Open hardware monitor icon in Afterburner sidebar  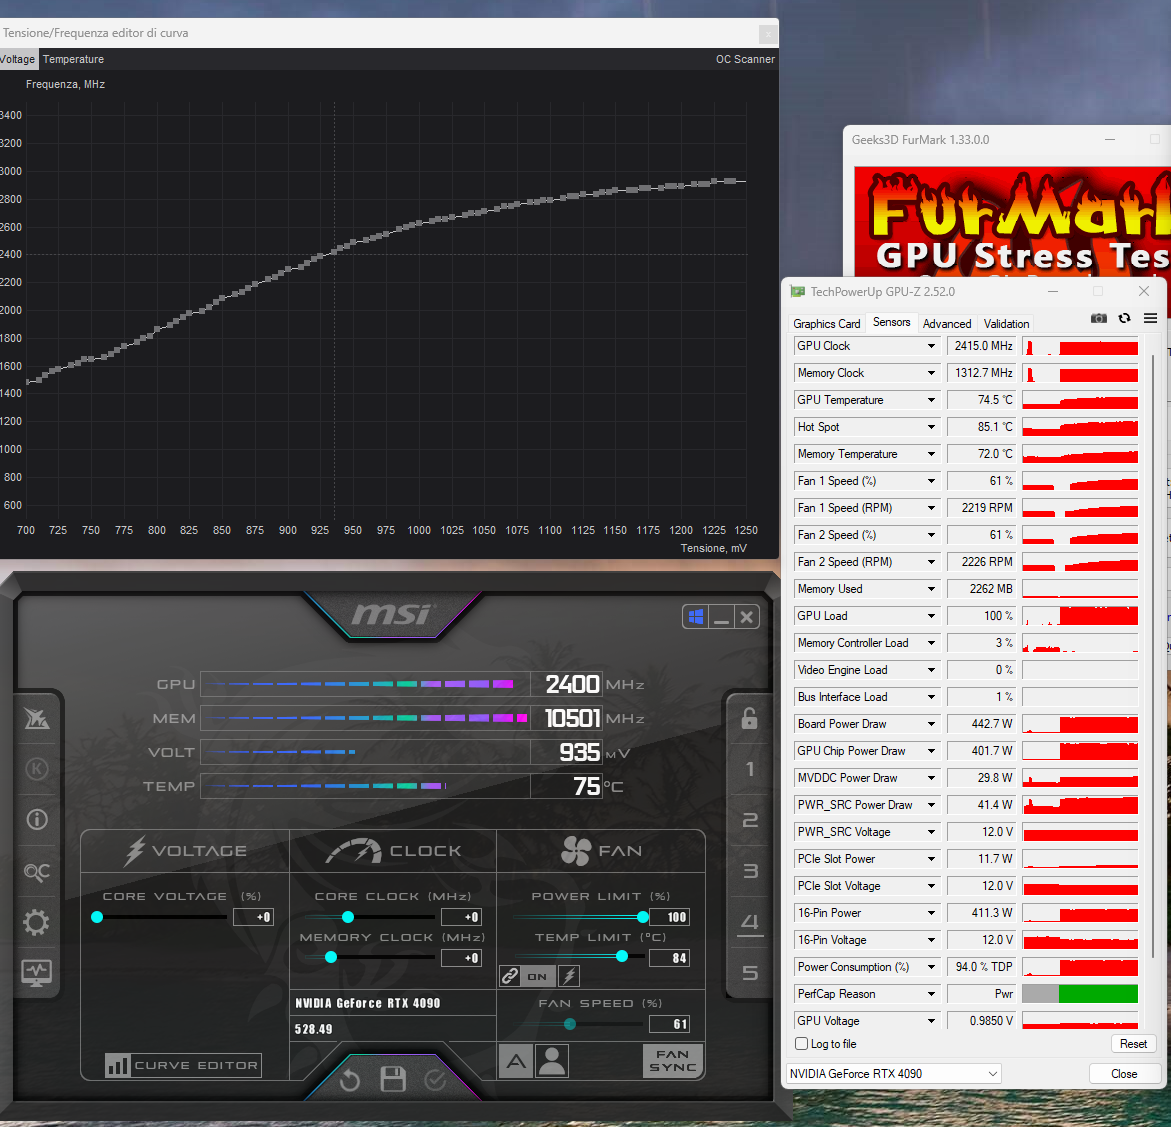[x=37, y=973]
